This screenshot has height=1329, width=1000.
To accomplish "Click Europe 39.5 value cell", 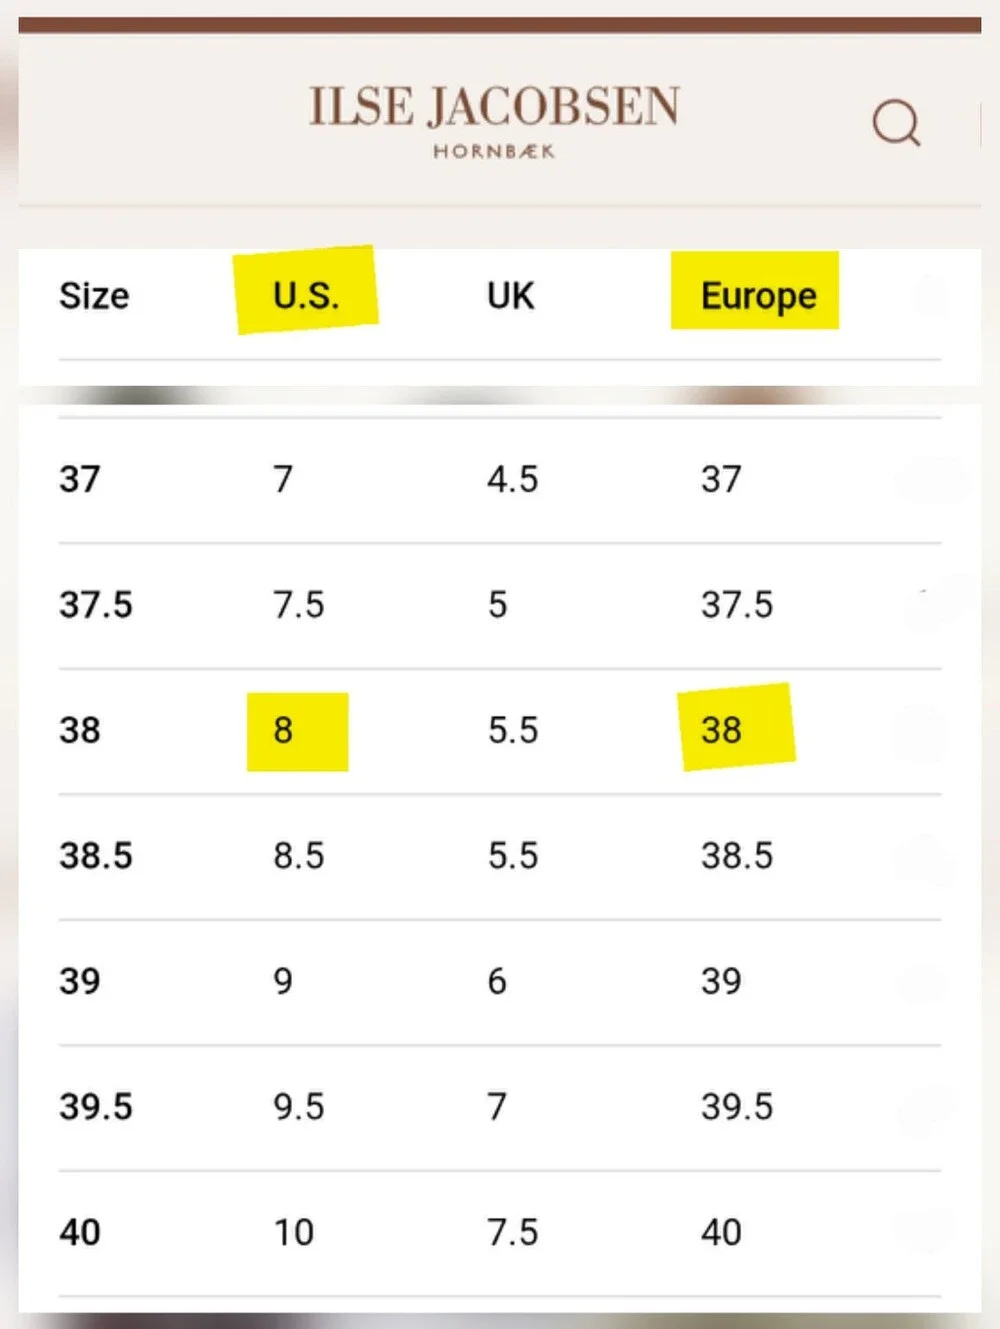I will (737, 1107).
